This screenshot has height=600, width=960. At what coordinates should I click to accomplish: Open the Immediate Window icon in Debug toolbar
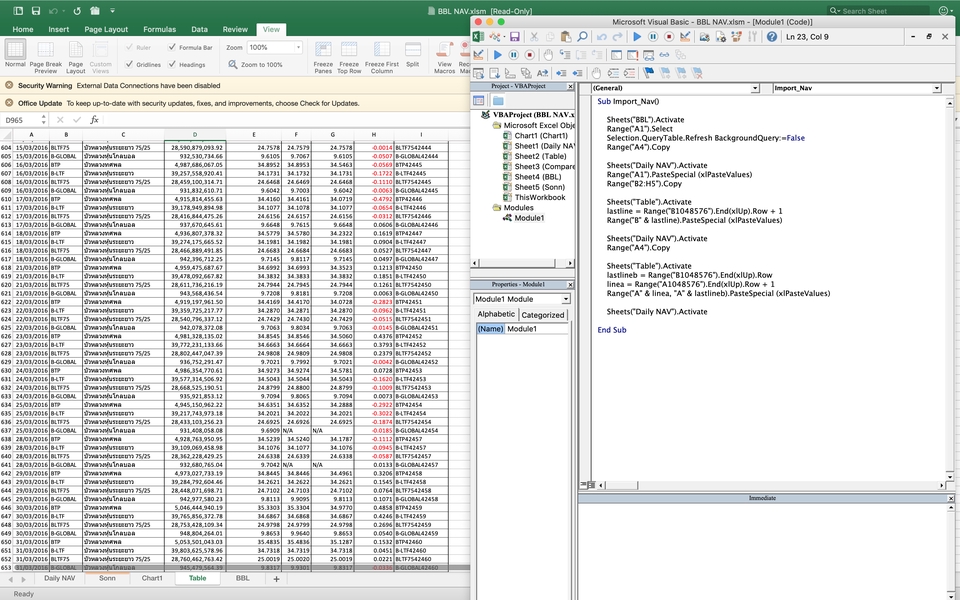pos(632,55)
